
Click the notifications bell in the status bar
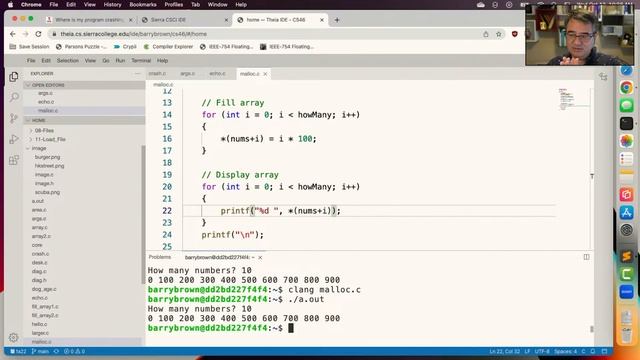pos(593,351)
